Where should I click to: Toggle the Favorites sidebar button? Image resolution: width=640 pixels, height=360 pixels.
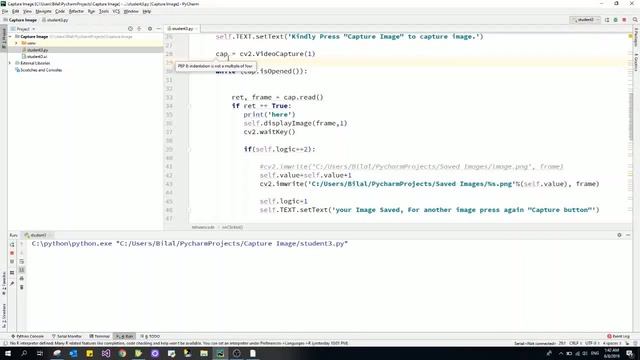pos(4,283)
